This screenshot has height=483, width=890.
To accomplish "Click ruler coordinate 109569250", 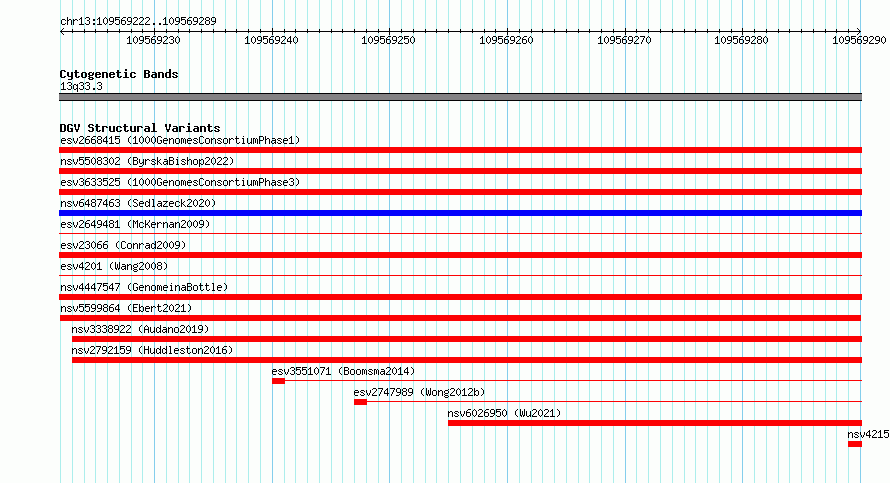I will tap(388, 40).
